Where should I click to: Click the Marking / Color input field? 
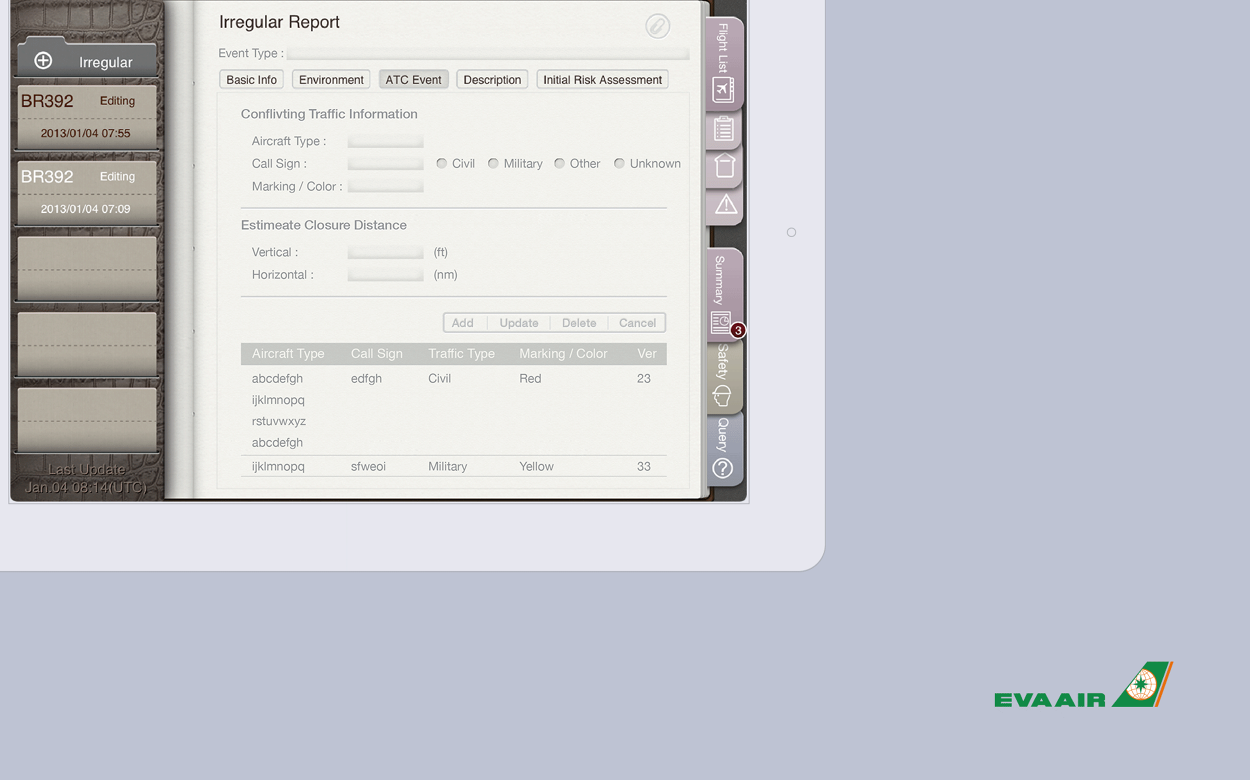(386, 186)
